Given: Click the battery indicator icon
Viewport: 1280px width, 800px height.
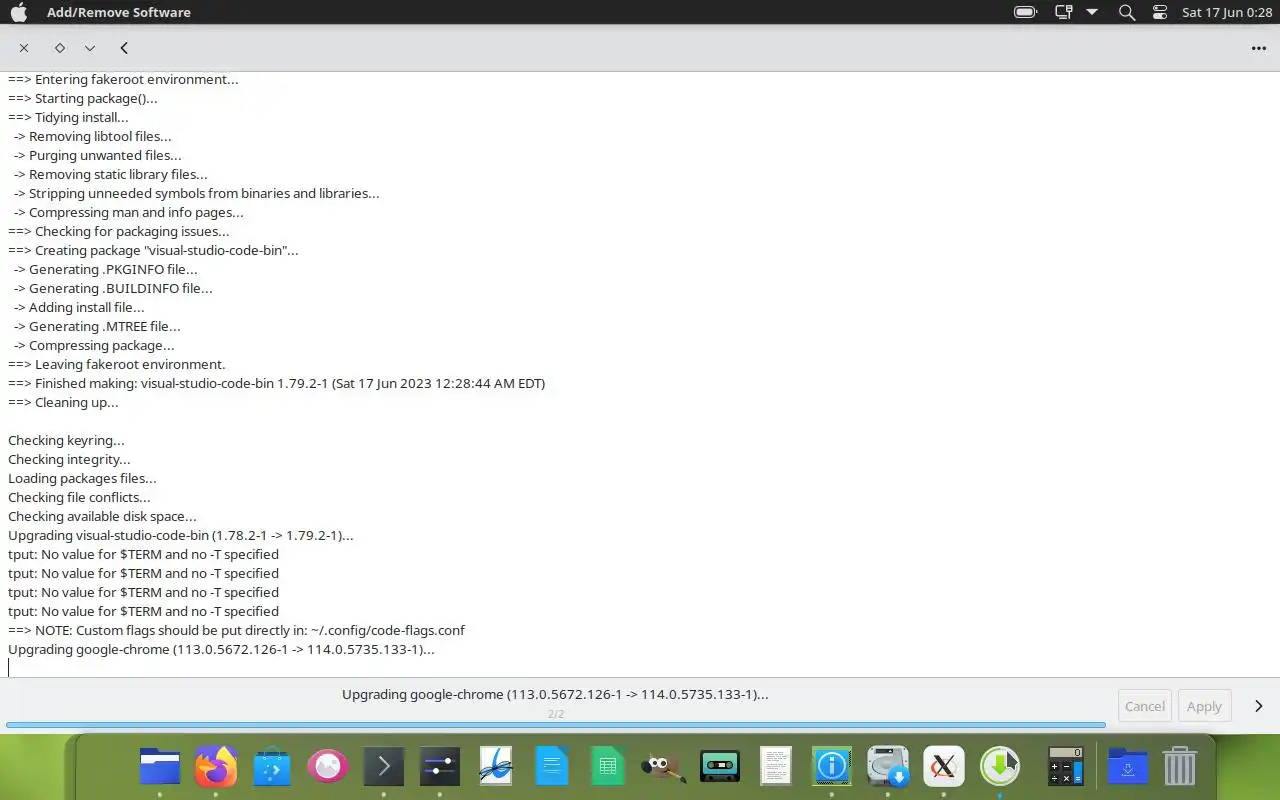Looking at the screenshot, I should 1025,12.
